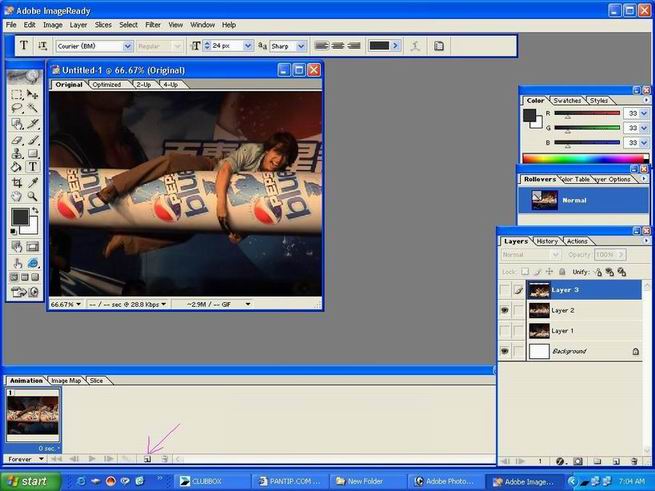Toggle right text alignment button
The height and width of the screenshot is (491, 655).
coord(353,46)
